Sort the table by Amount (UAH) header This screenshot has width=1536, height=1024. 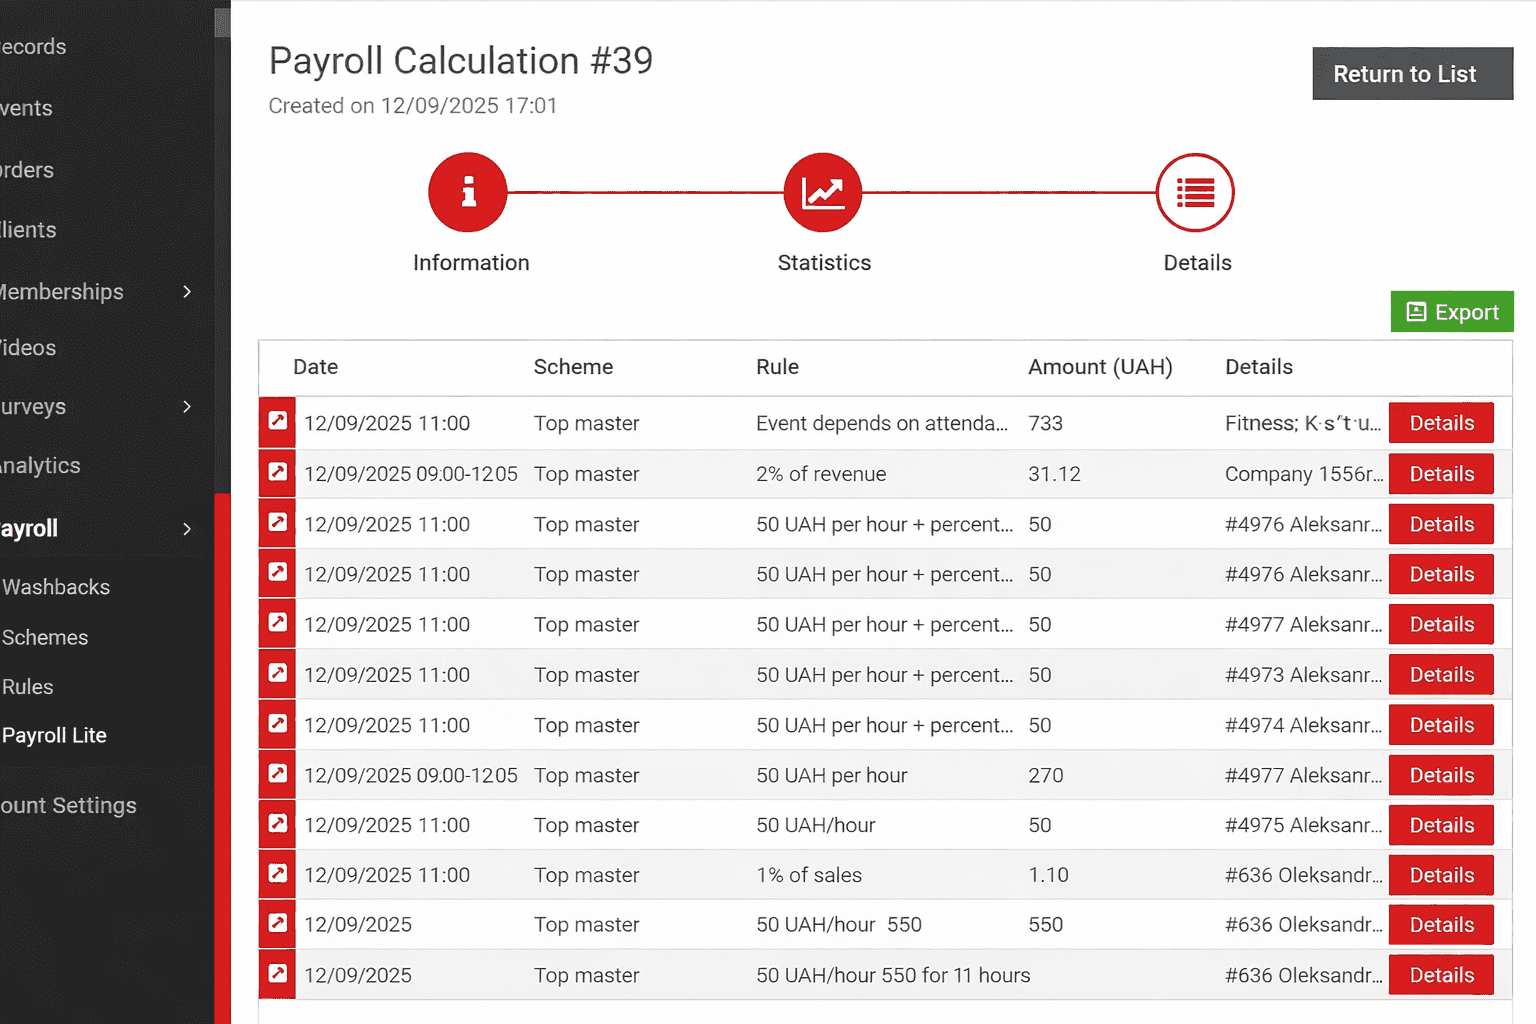(1099, 367)
